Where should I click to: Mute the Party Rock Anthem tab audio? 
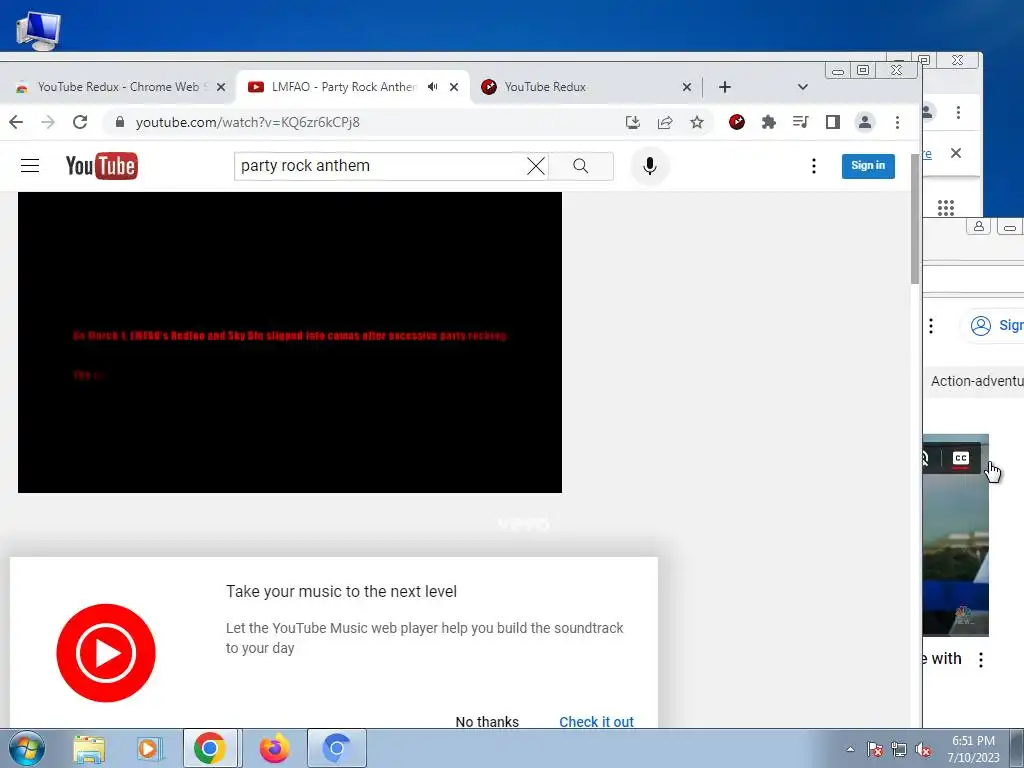point(433,87)
